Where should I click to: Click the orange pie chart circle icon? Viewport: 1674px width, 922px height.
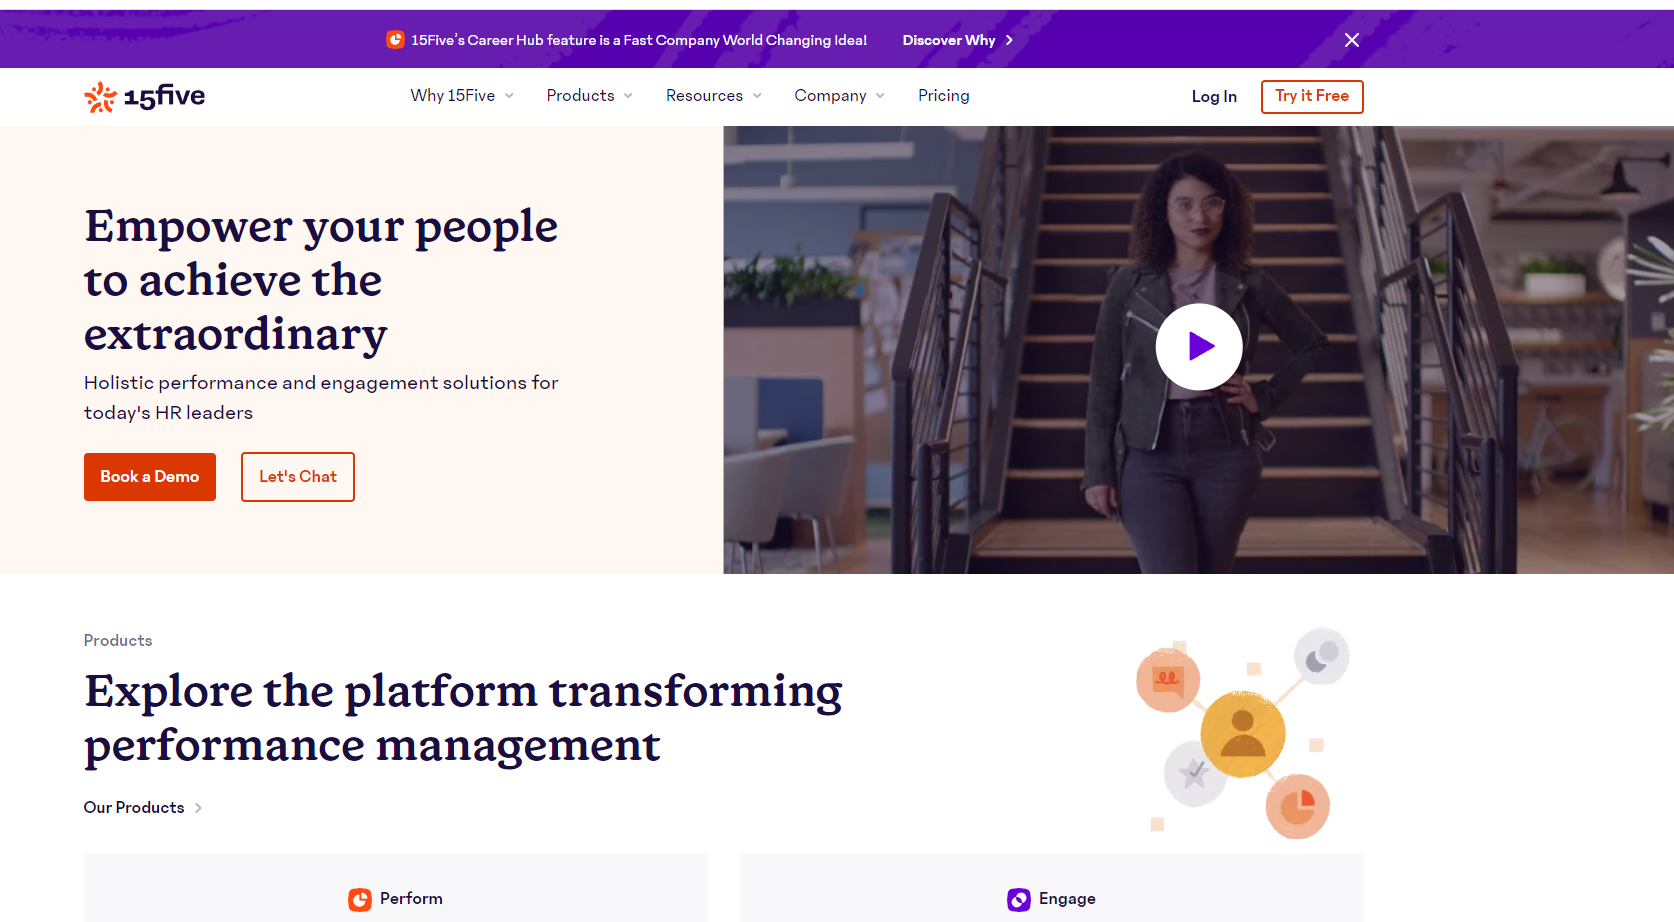[1298, 806]
